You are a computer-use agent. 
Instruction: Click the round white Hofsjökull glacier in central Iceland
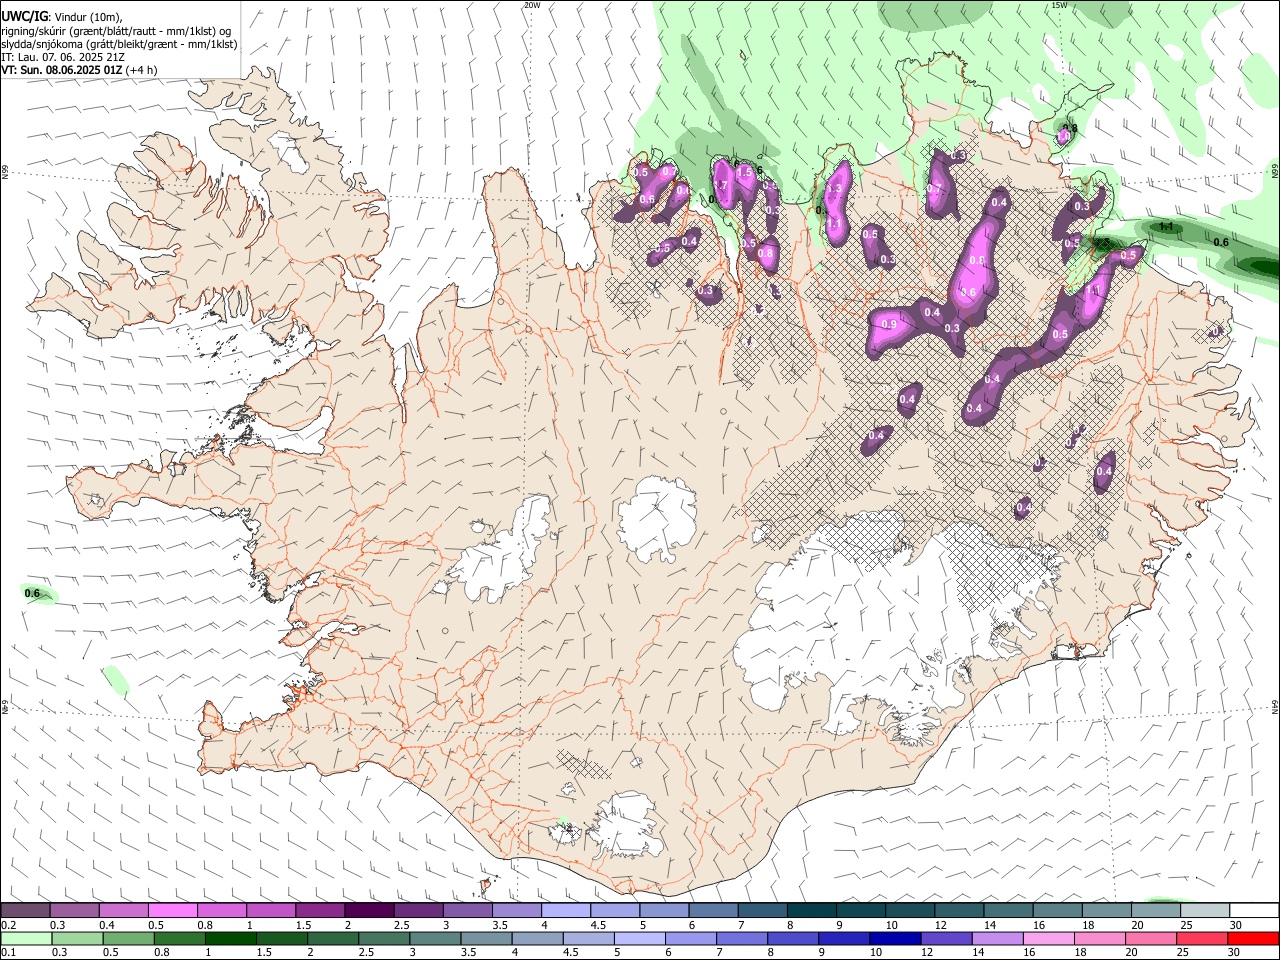[657, 517]
